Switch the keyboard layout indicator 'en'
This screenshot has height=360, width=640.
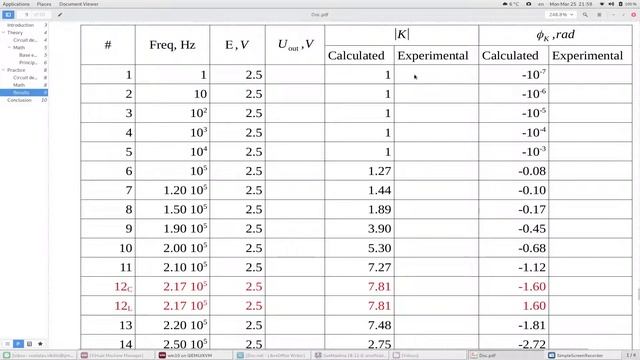pos(541,4)
